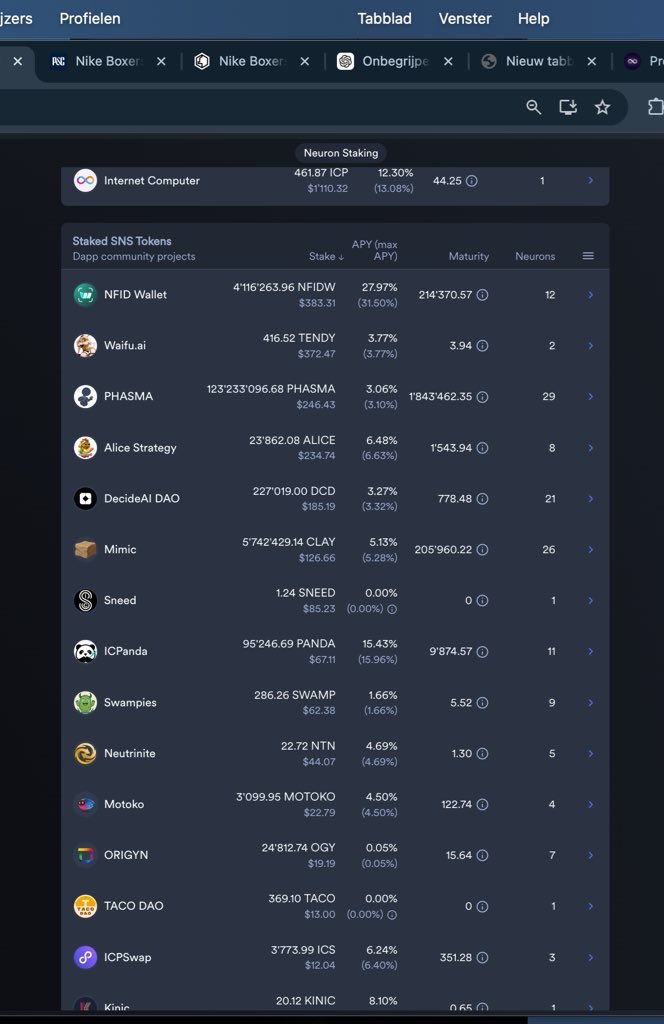Click the 4'116'263.96 NFIDW stake value
The width and height of the screenshot is (664, 1024).
pos(284,287)
